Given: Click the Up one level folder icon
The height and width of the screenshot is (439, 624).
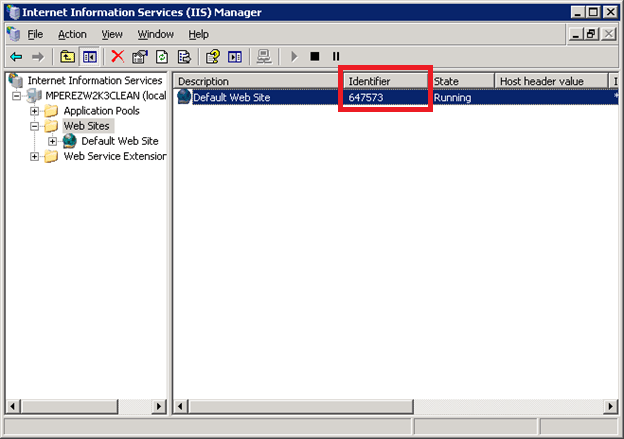Looking at the screenshot, I should [67, 57].
